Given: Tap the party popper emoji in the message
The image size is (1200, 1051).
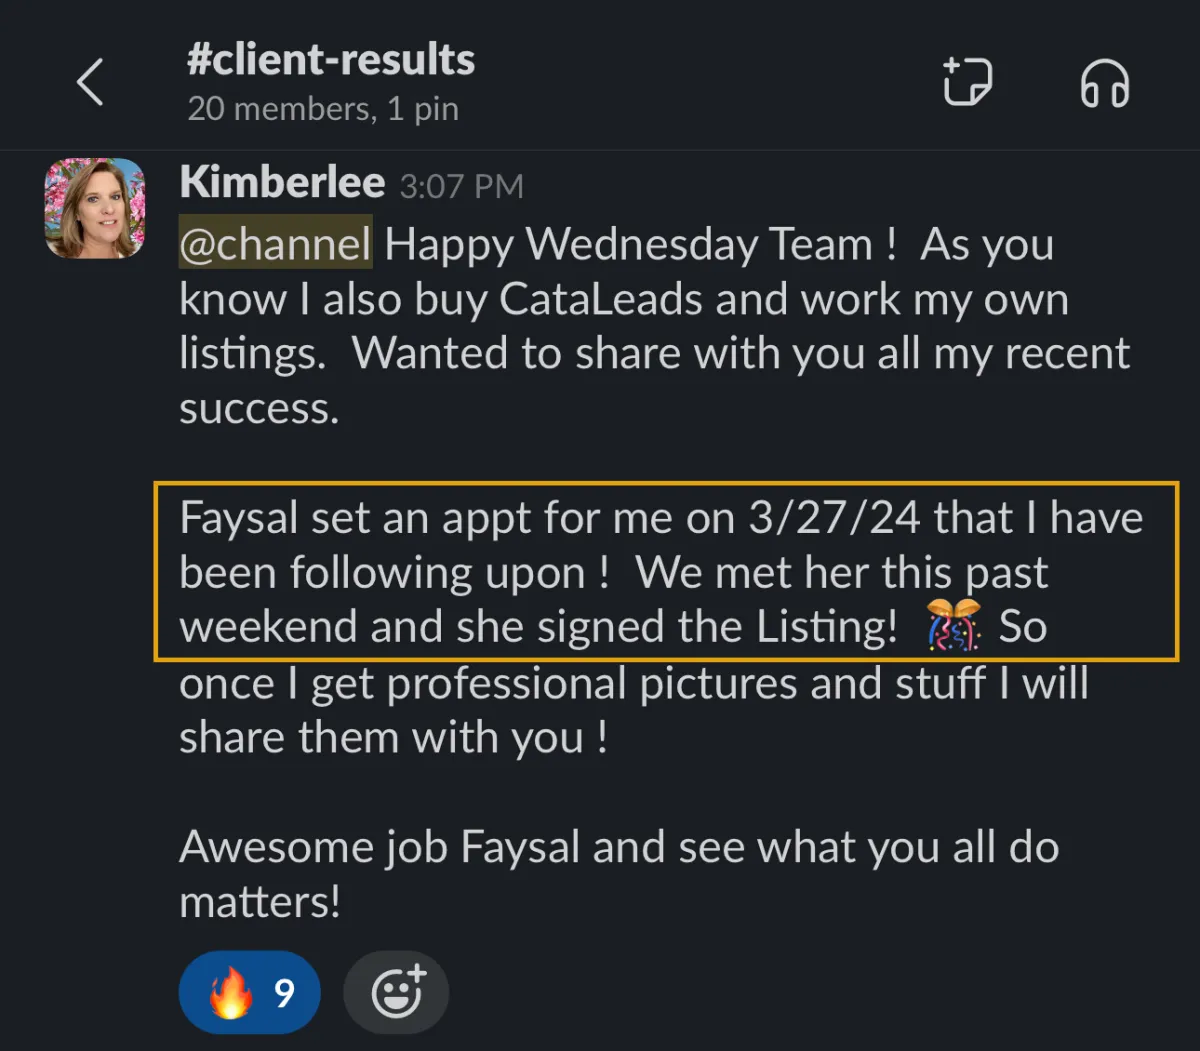Looking at the screenshot, I should click(x=952, y=627).
